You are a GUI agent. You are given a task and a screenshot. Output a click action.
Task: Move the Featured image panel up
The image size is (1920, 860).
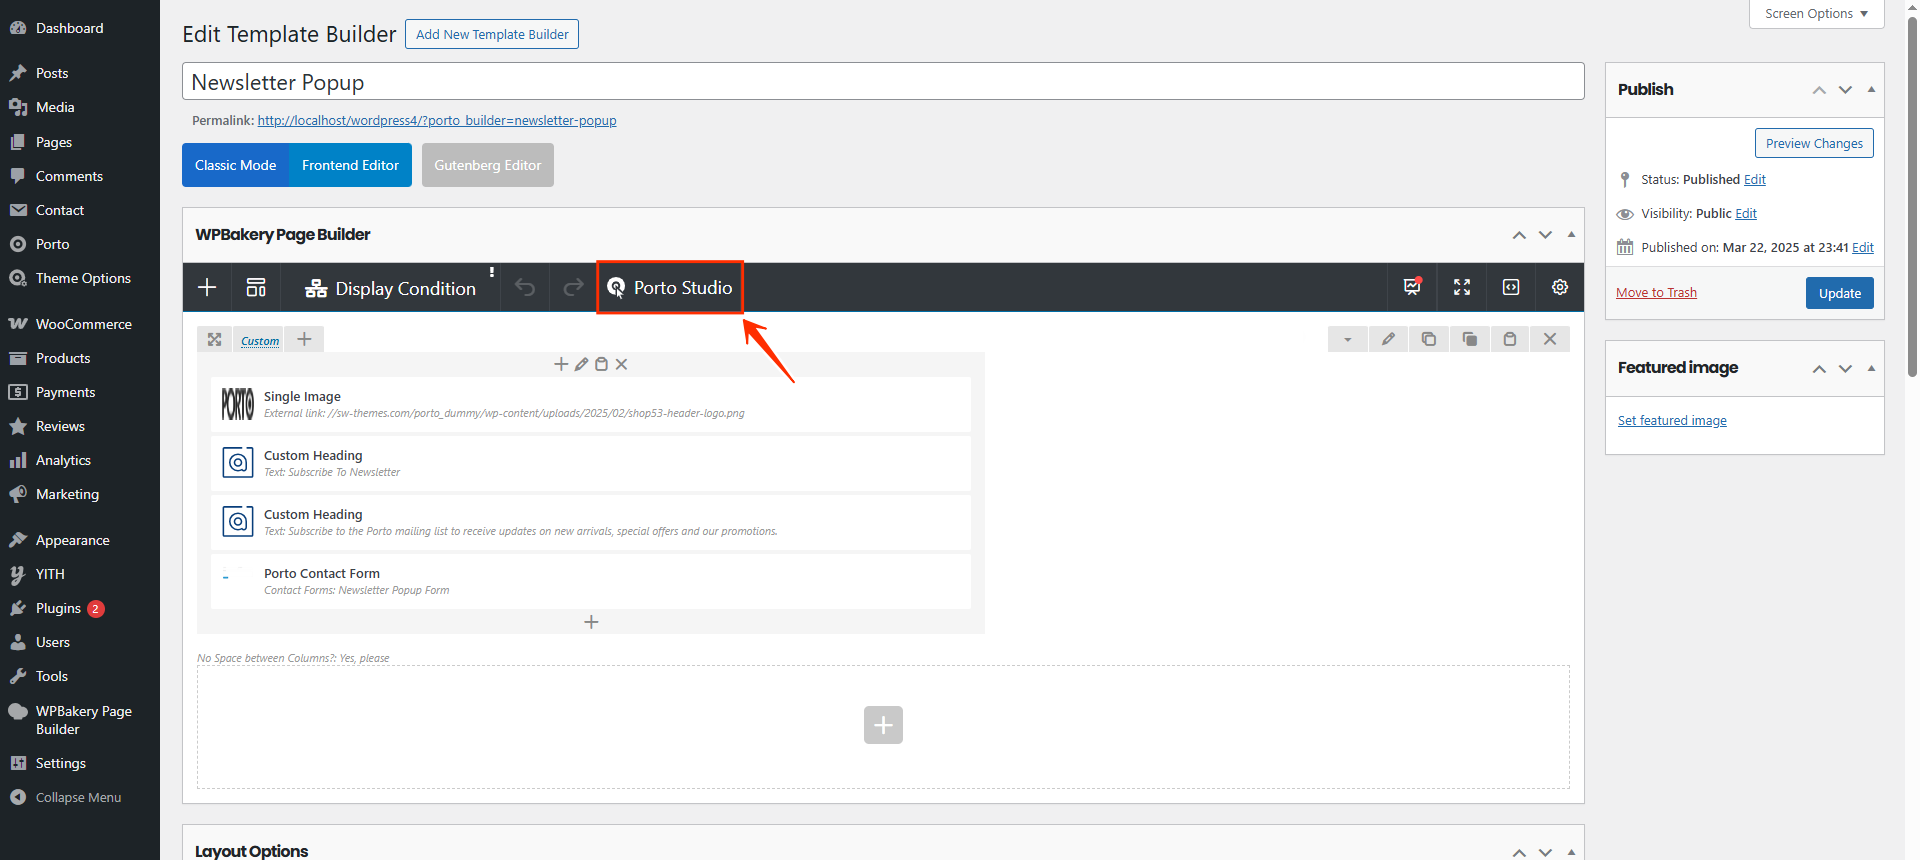[x=1819, y=369]
